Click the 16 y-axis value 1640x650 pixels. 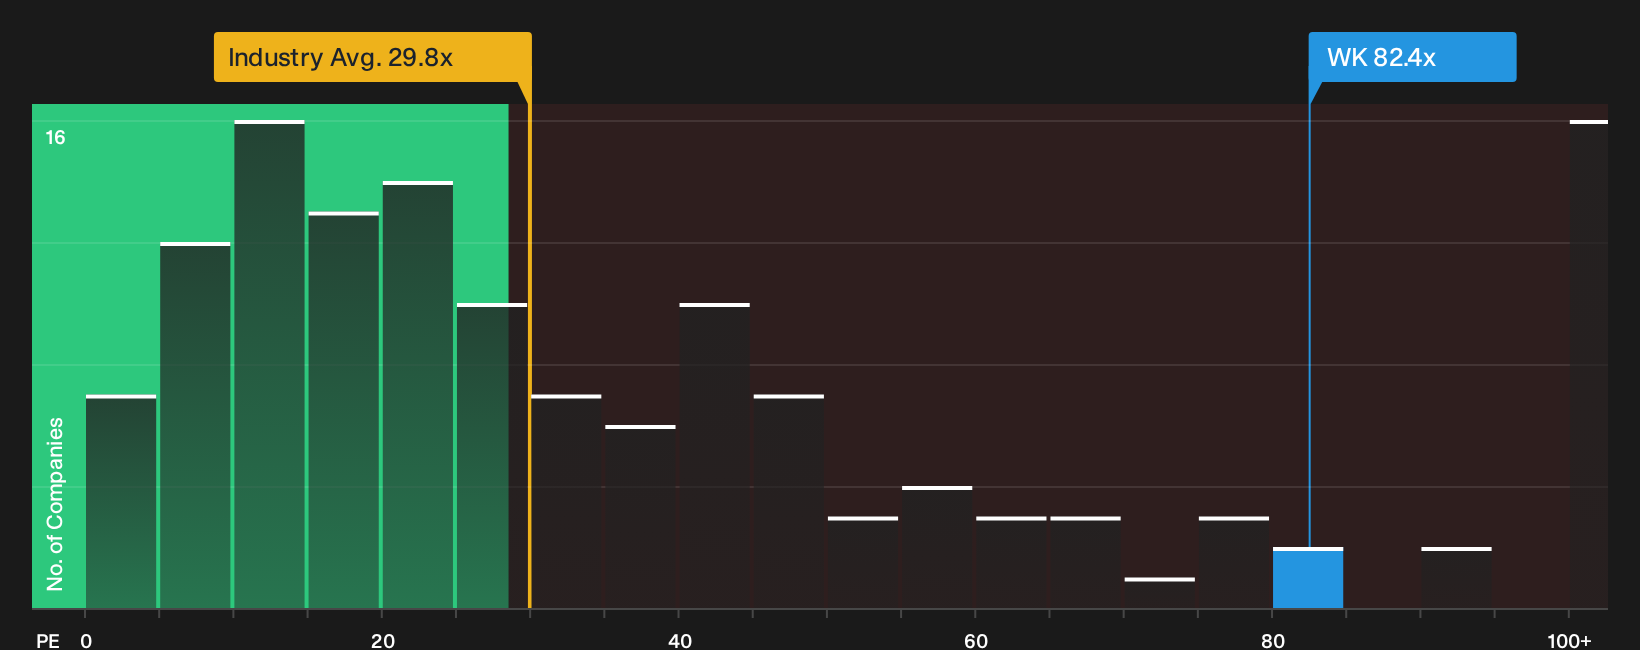[55, 137]
